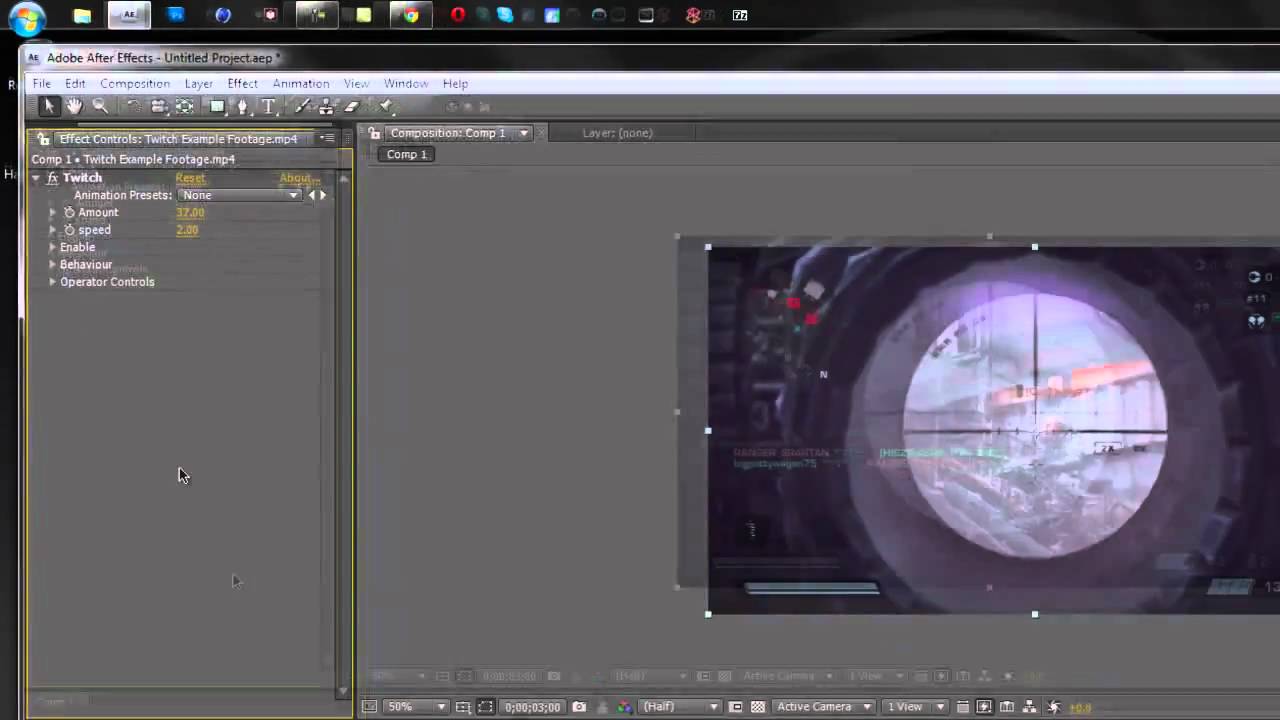The image size is (1280, 720).
Task: Open Opera from the taskbar
Action: tap(458, 15)
